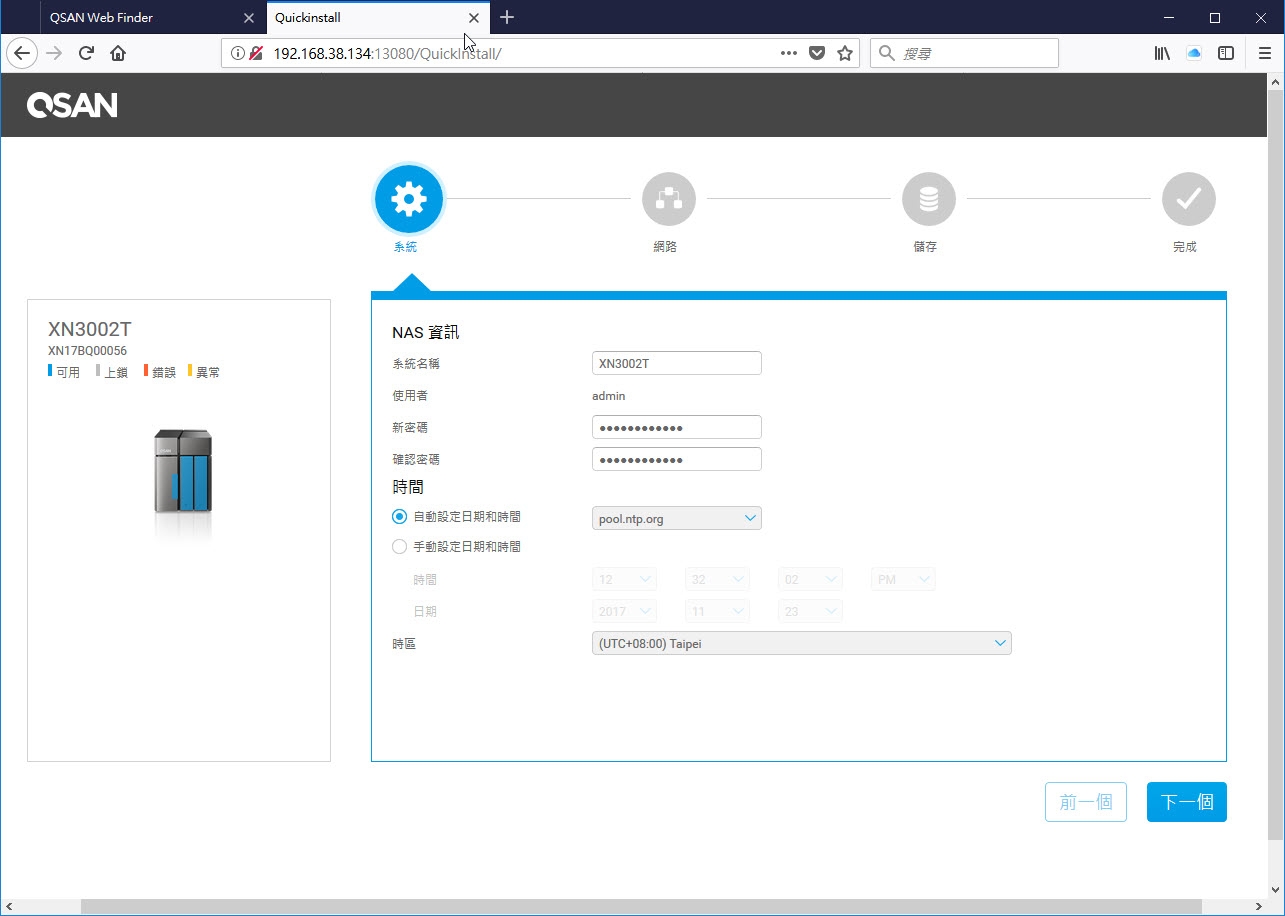
Task: Close the QSAN Web Finder tab
Action: coord(249,18)
